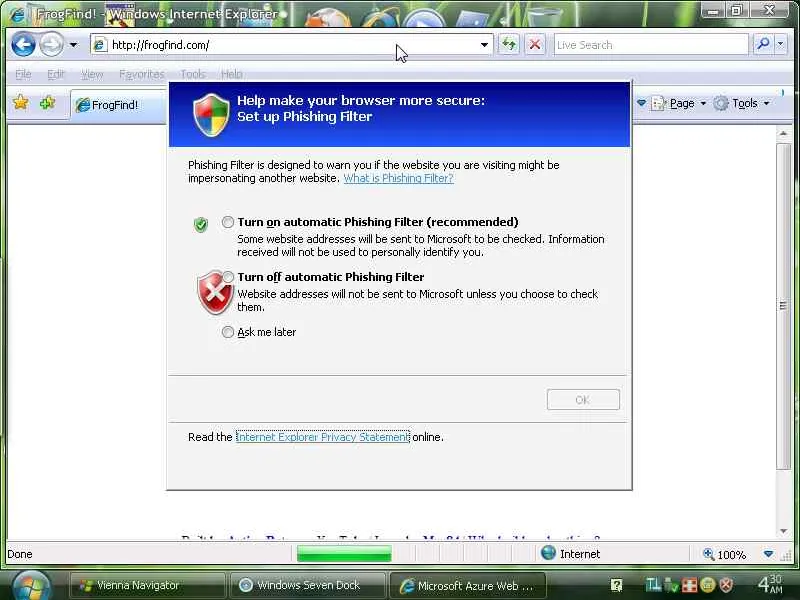
Task: Click the frogfind.com address bar
Action: [291, 45]
